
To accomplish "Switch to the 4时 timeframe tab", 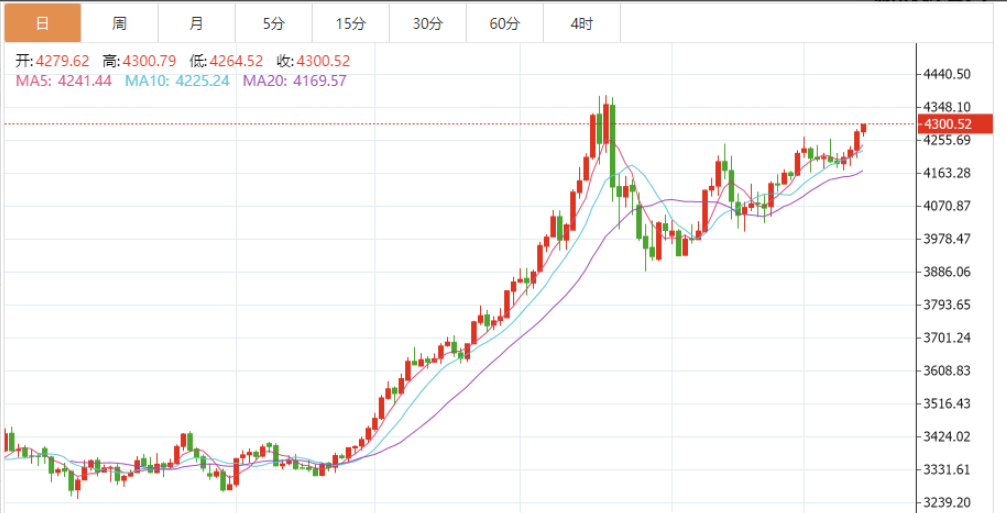I will (x=581, y=23).
